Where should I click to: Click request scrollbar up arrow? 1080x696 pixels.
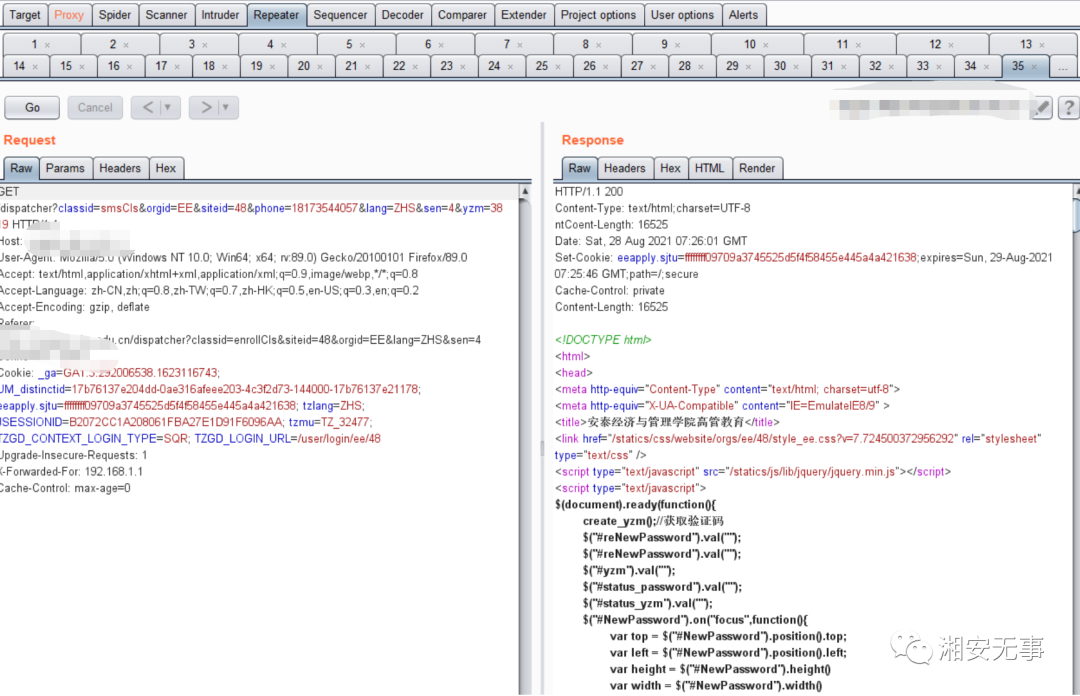(x=525, y=191)
